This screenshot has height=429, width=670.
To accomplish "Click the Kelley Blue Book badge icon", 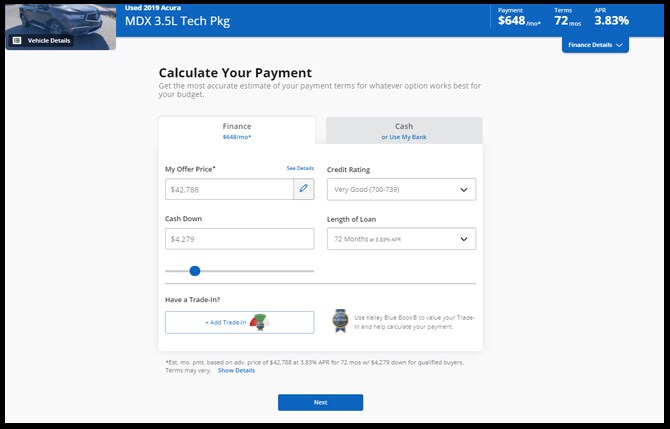I will (x=341, y=320).
